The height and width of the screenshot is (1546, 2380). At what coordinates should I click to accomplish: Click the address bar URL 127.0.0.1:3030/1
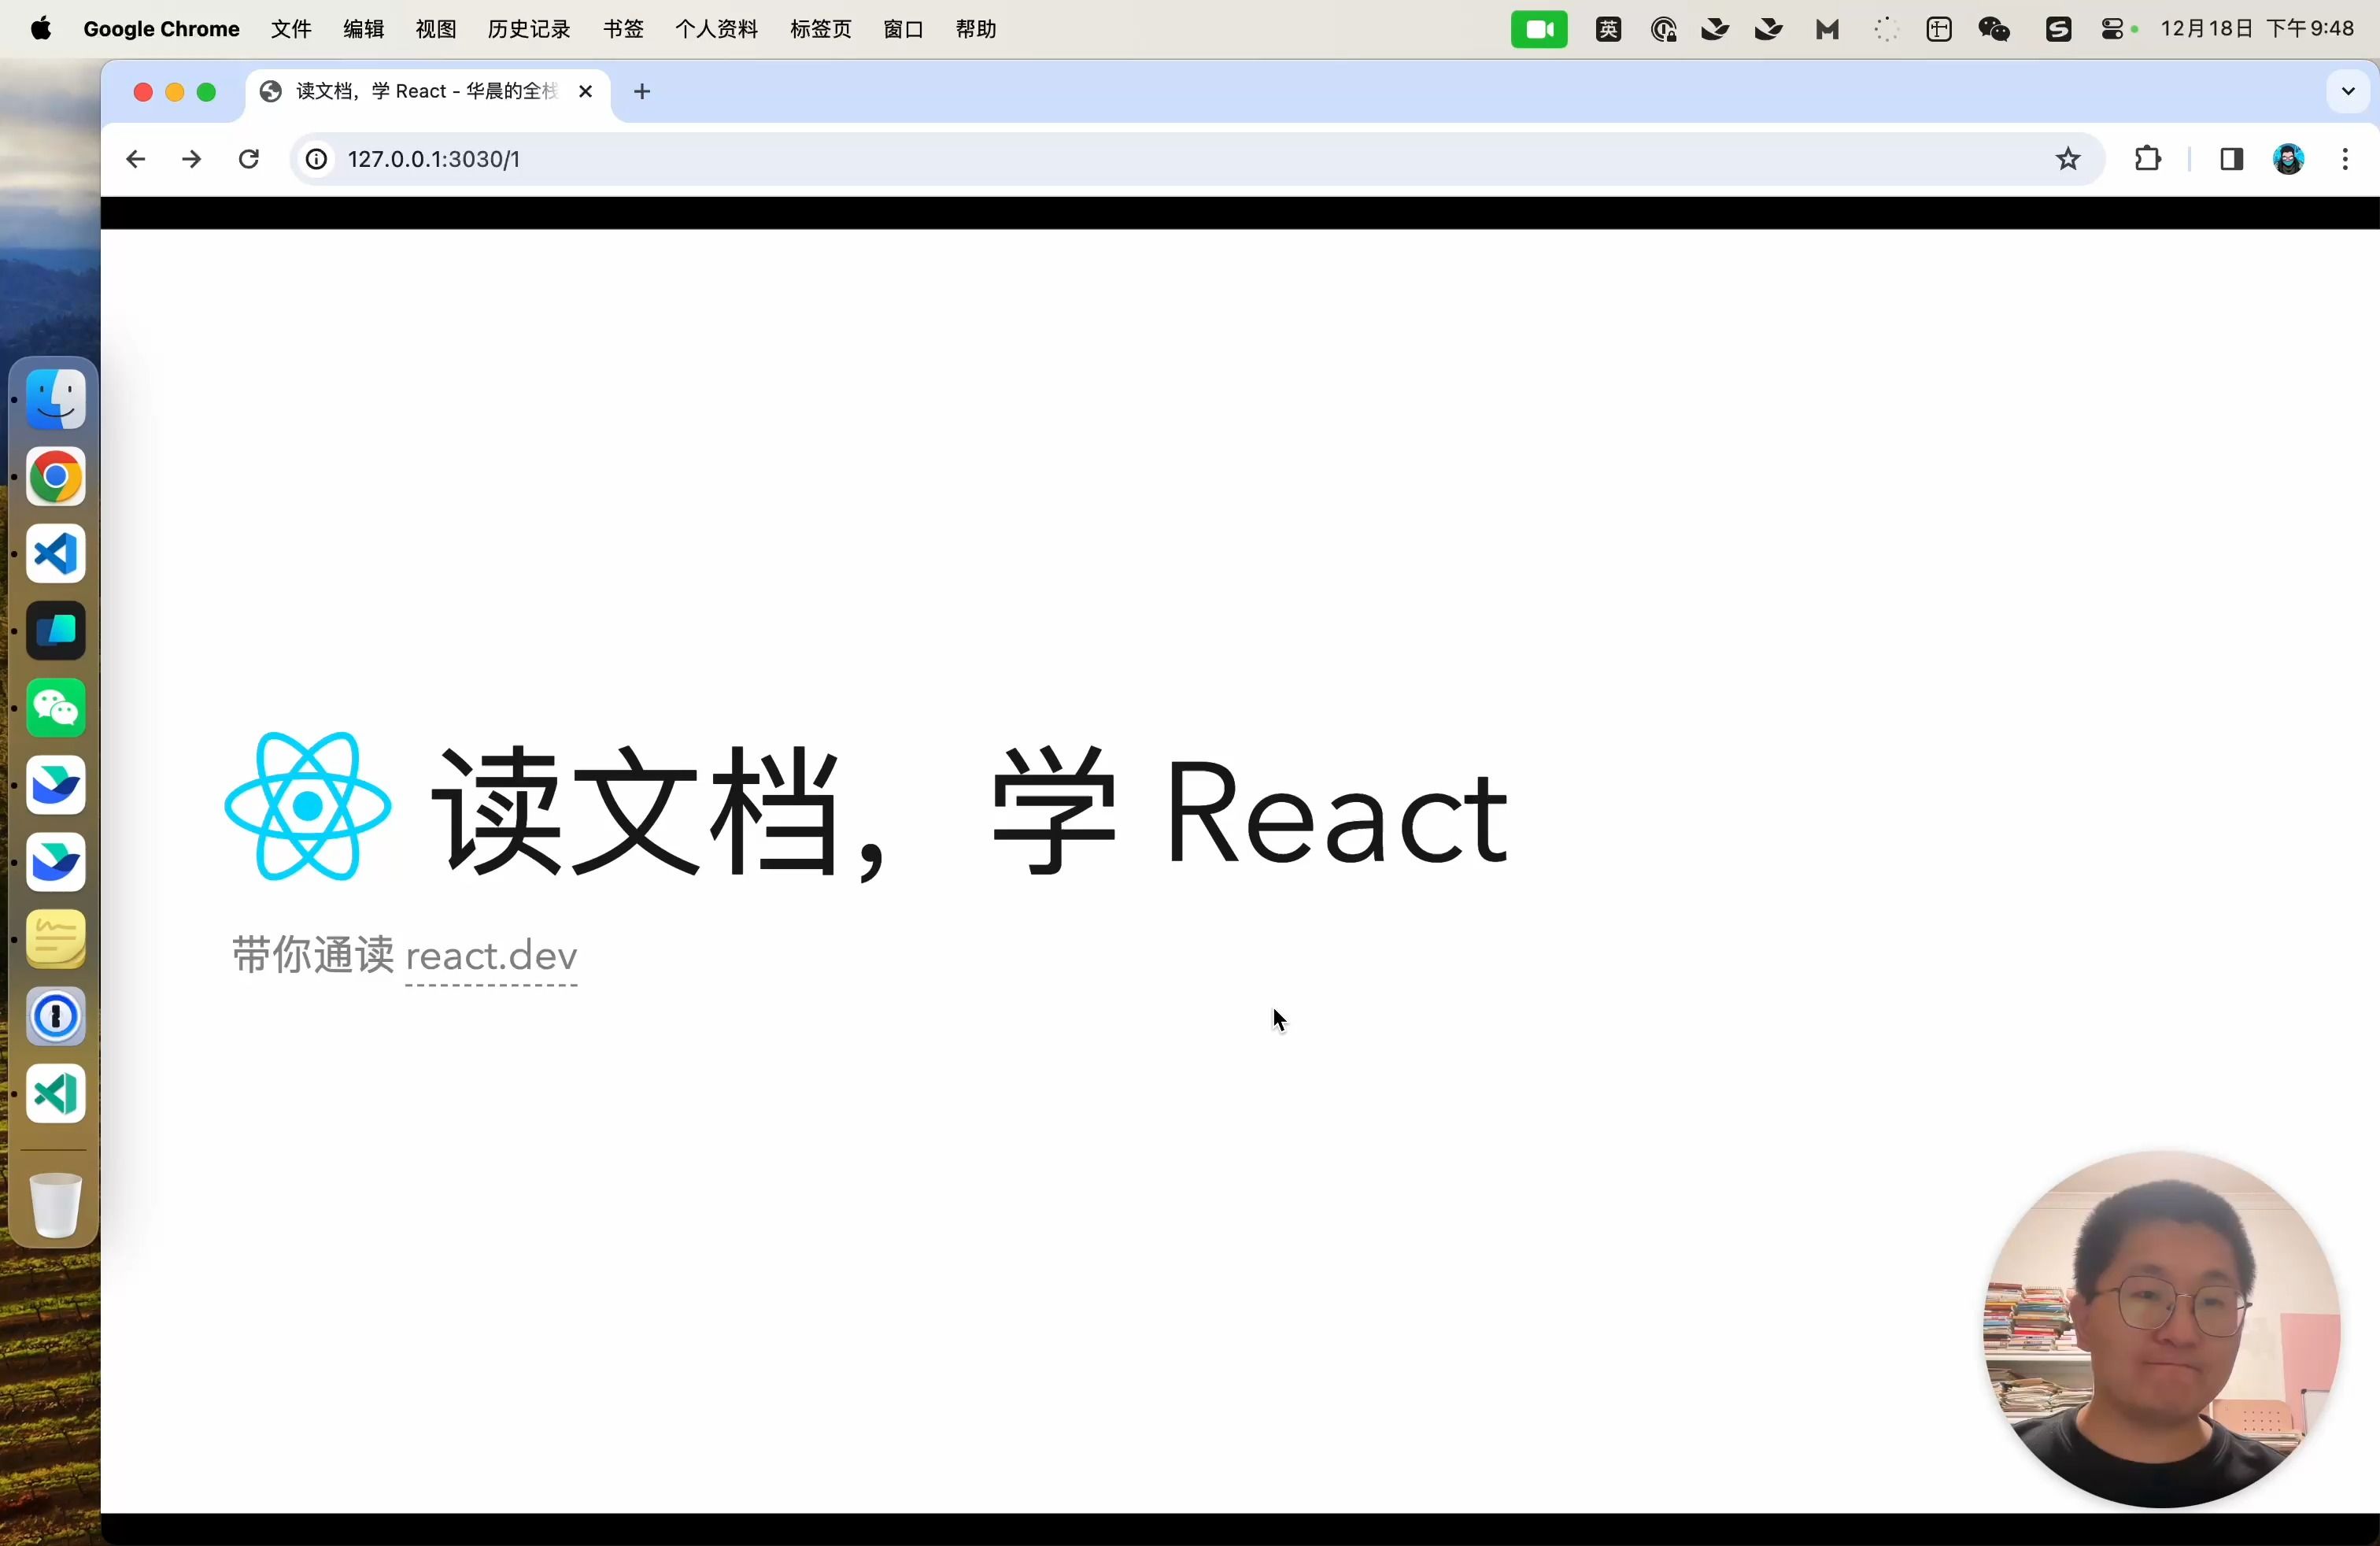click(434, 159)
